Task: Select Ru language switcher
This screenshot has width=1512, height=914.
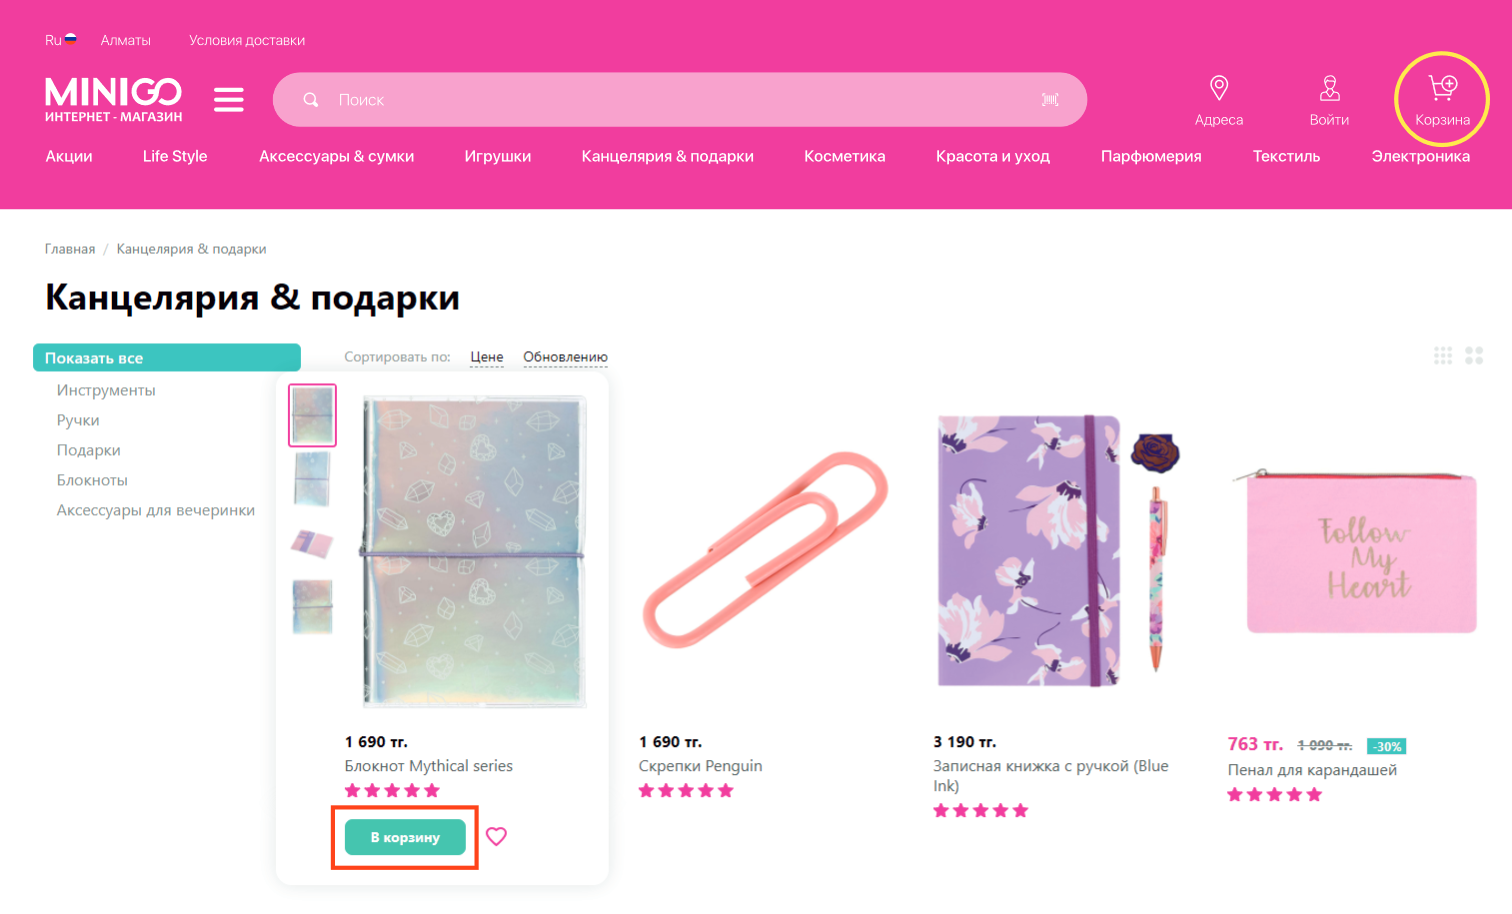Action: pyautogui.click(x=61, y=40)
